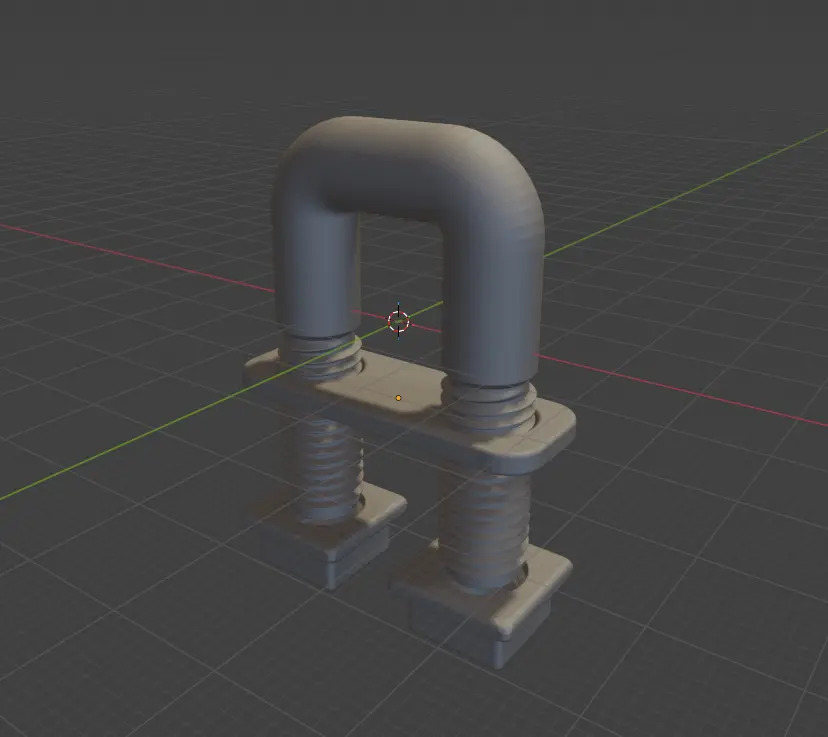This screenshot has width=828, height=737.
Task: Click the right threaded shaft below the plate
Action: pos(485,528)
